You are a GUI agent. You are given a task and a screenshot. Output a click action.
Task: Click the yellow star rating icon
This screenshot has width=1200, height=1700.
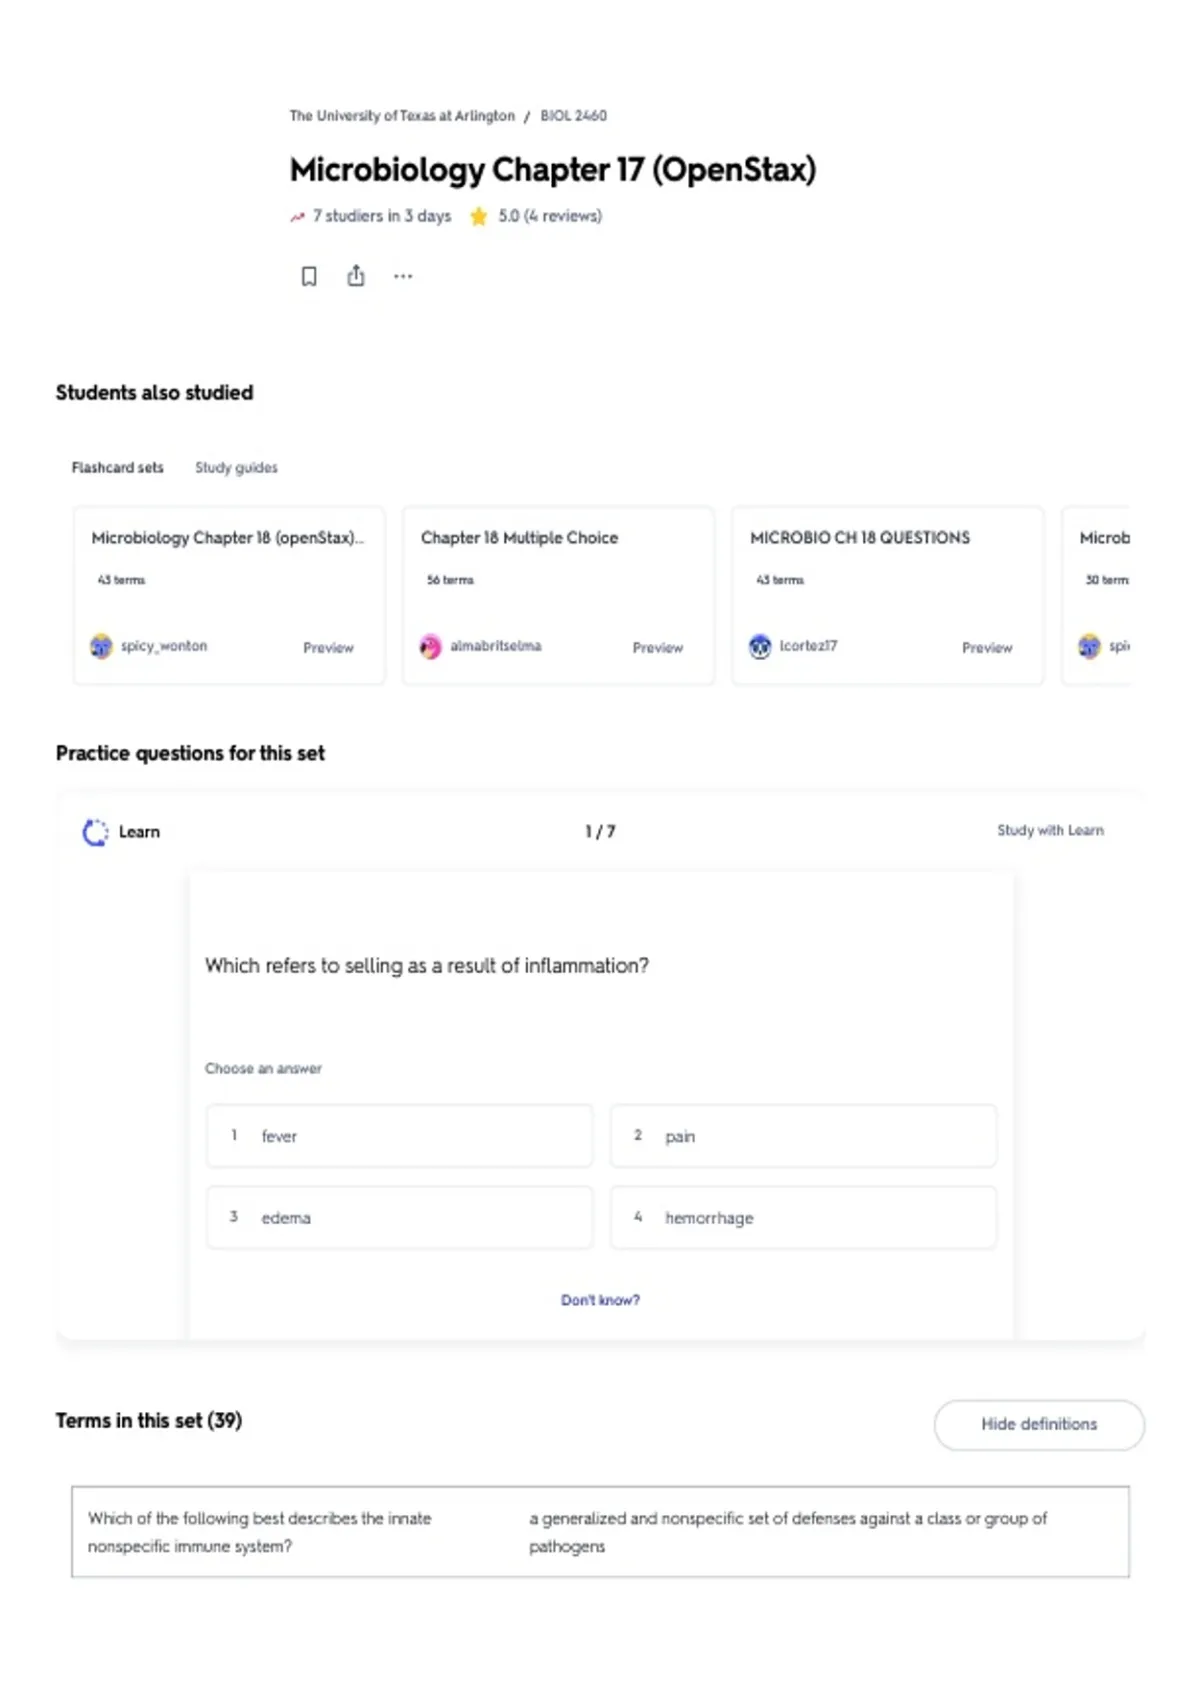(x=479, y=216)
